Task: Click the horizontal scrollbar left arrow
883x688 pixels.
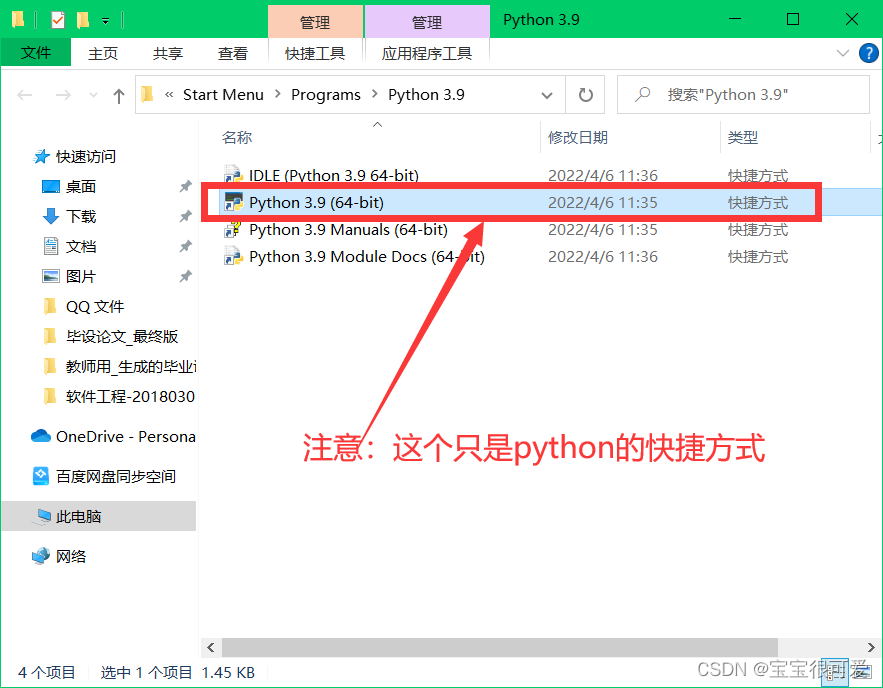Action: pos(211,647)
